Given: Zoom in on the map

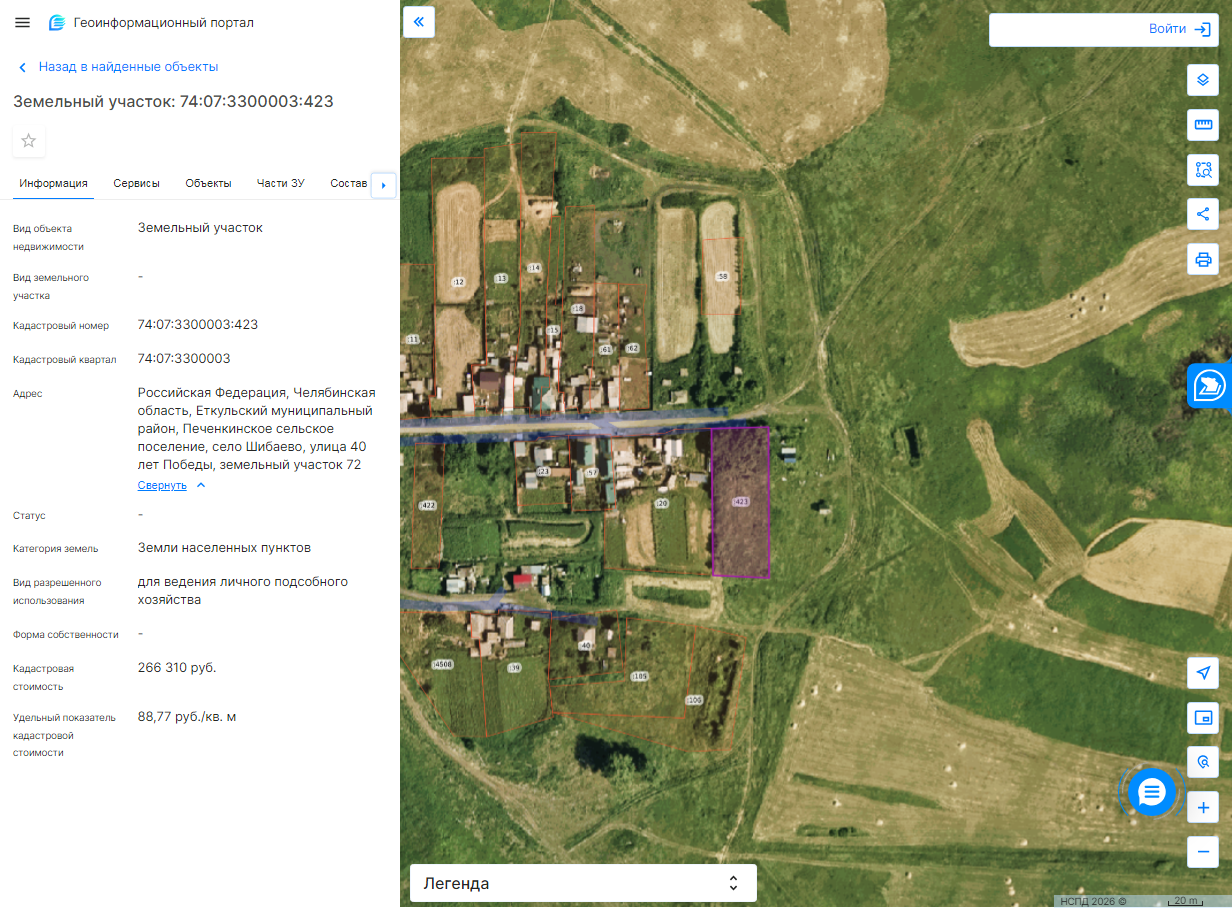Looking at the screenshot, I should coord(1203,807).
